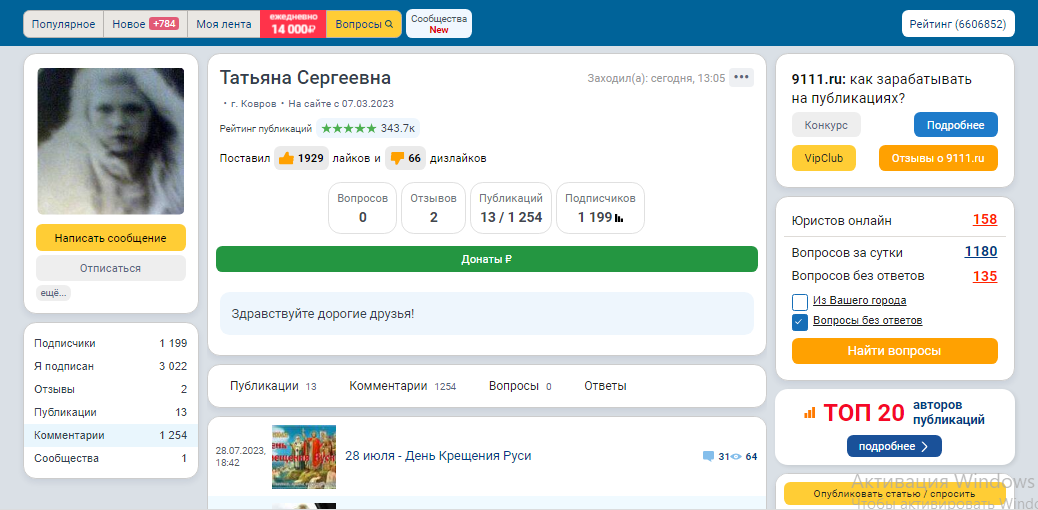Select Я подписан 3 022 in the sidebar
The width and height of the screenshot is (1038, 510).
(x=111, y=366)
